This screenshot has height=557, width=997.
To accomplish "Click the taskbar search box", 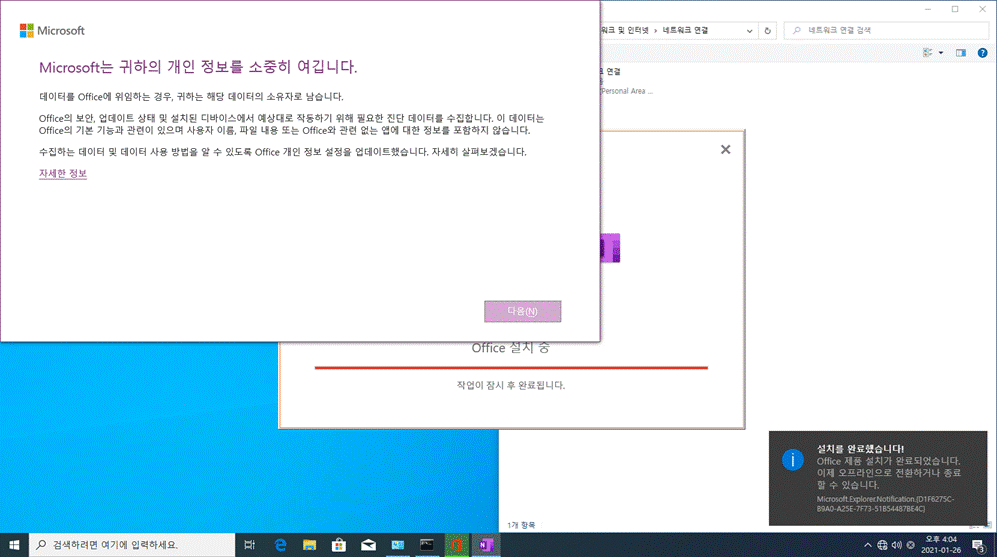I will tap(132, 545).
